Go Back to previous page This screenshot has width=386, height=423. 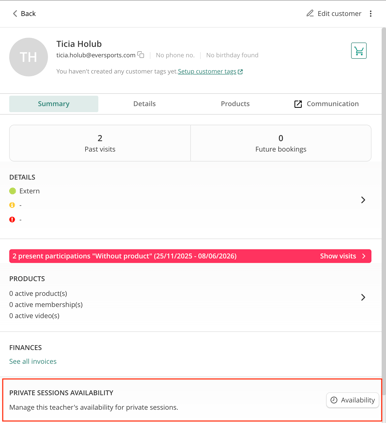click(x=24, y=13)
